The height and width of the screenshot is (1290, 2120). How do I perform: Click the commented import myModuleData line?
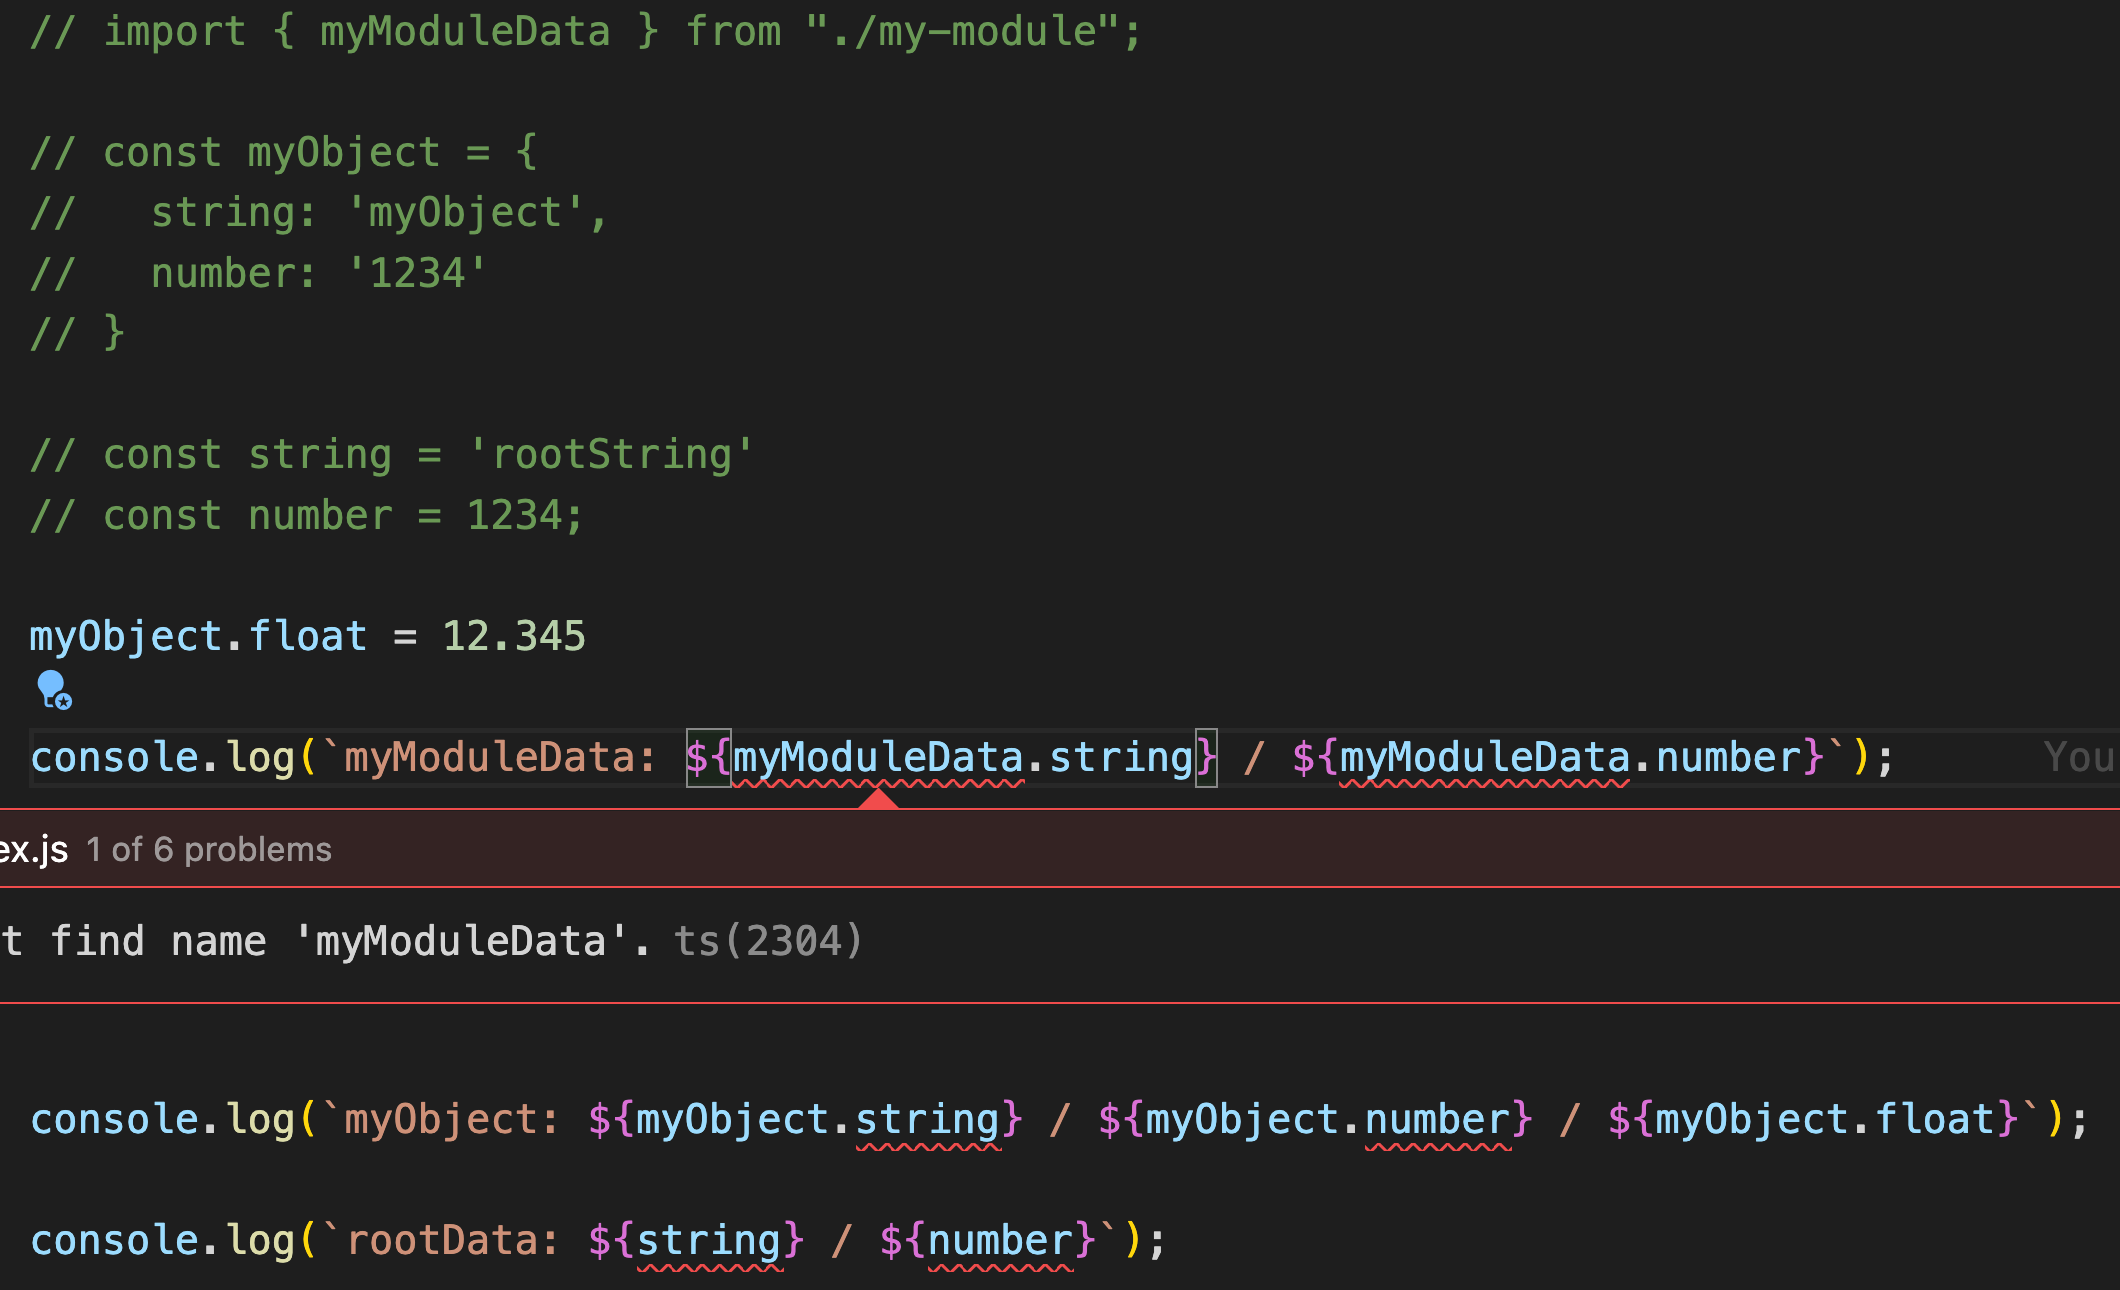(585, 32)
